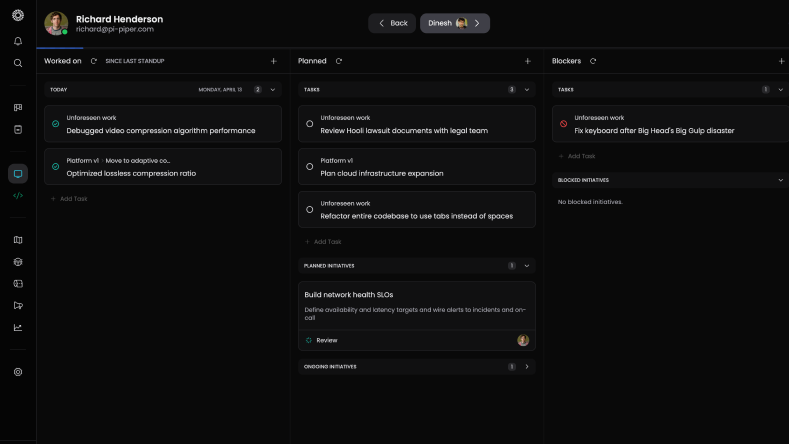Click Add Task under Blockers tasks
The width and height of the screenshot is (789, 444).
tap(581, 156)
